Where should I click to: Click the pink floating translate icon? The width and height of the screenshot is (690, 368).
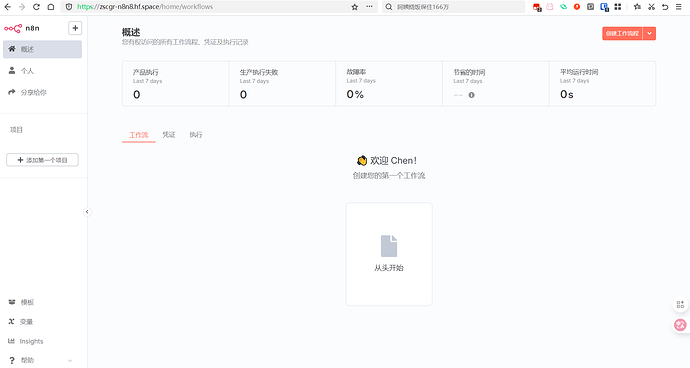click(680, 325)
